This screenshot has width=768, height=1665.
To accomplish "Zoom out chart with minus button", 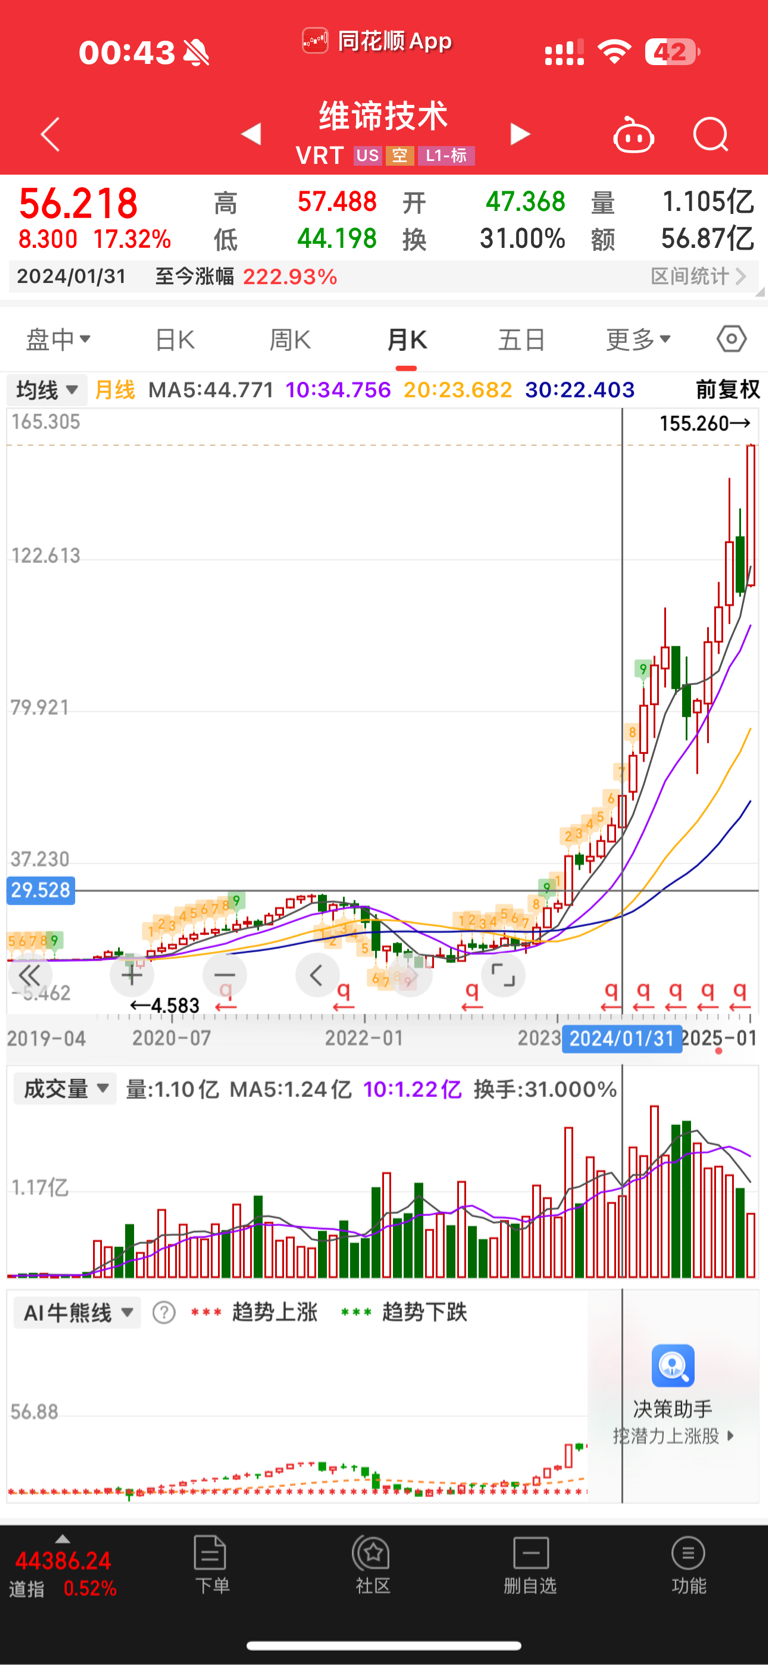I will coord(225,974).
